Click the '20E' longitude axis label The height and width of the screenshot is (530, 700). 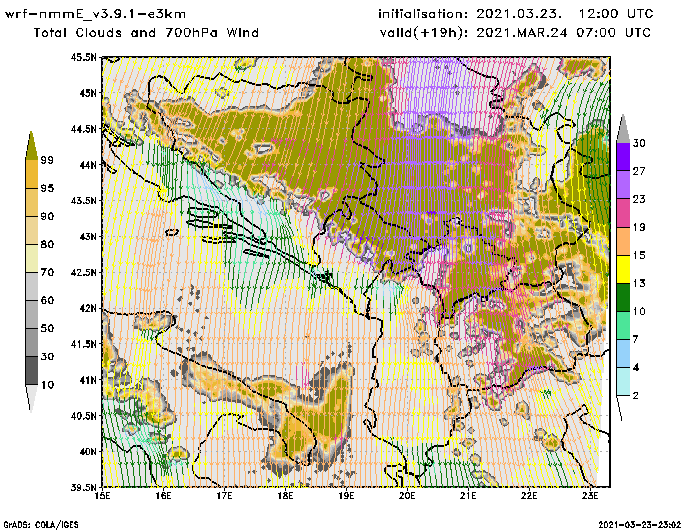click(407, 496)
